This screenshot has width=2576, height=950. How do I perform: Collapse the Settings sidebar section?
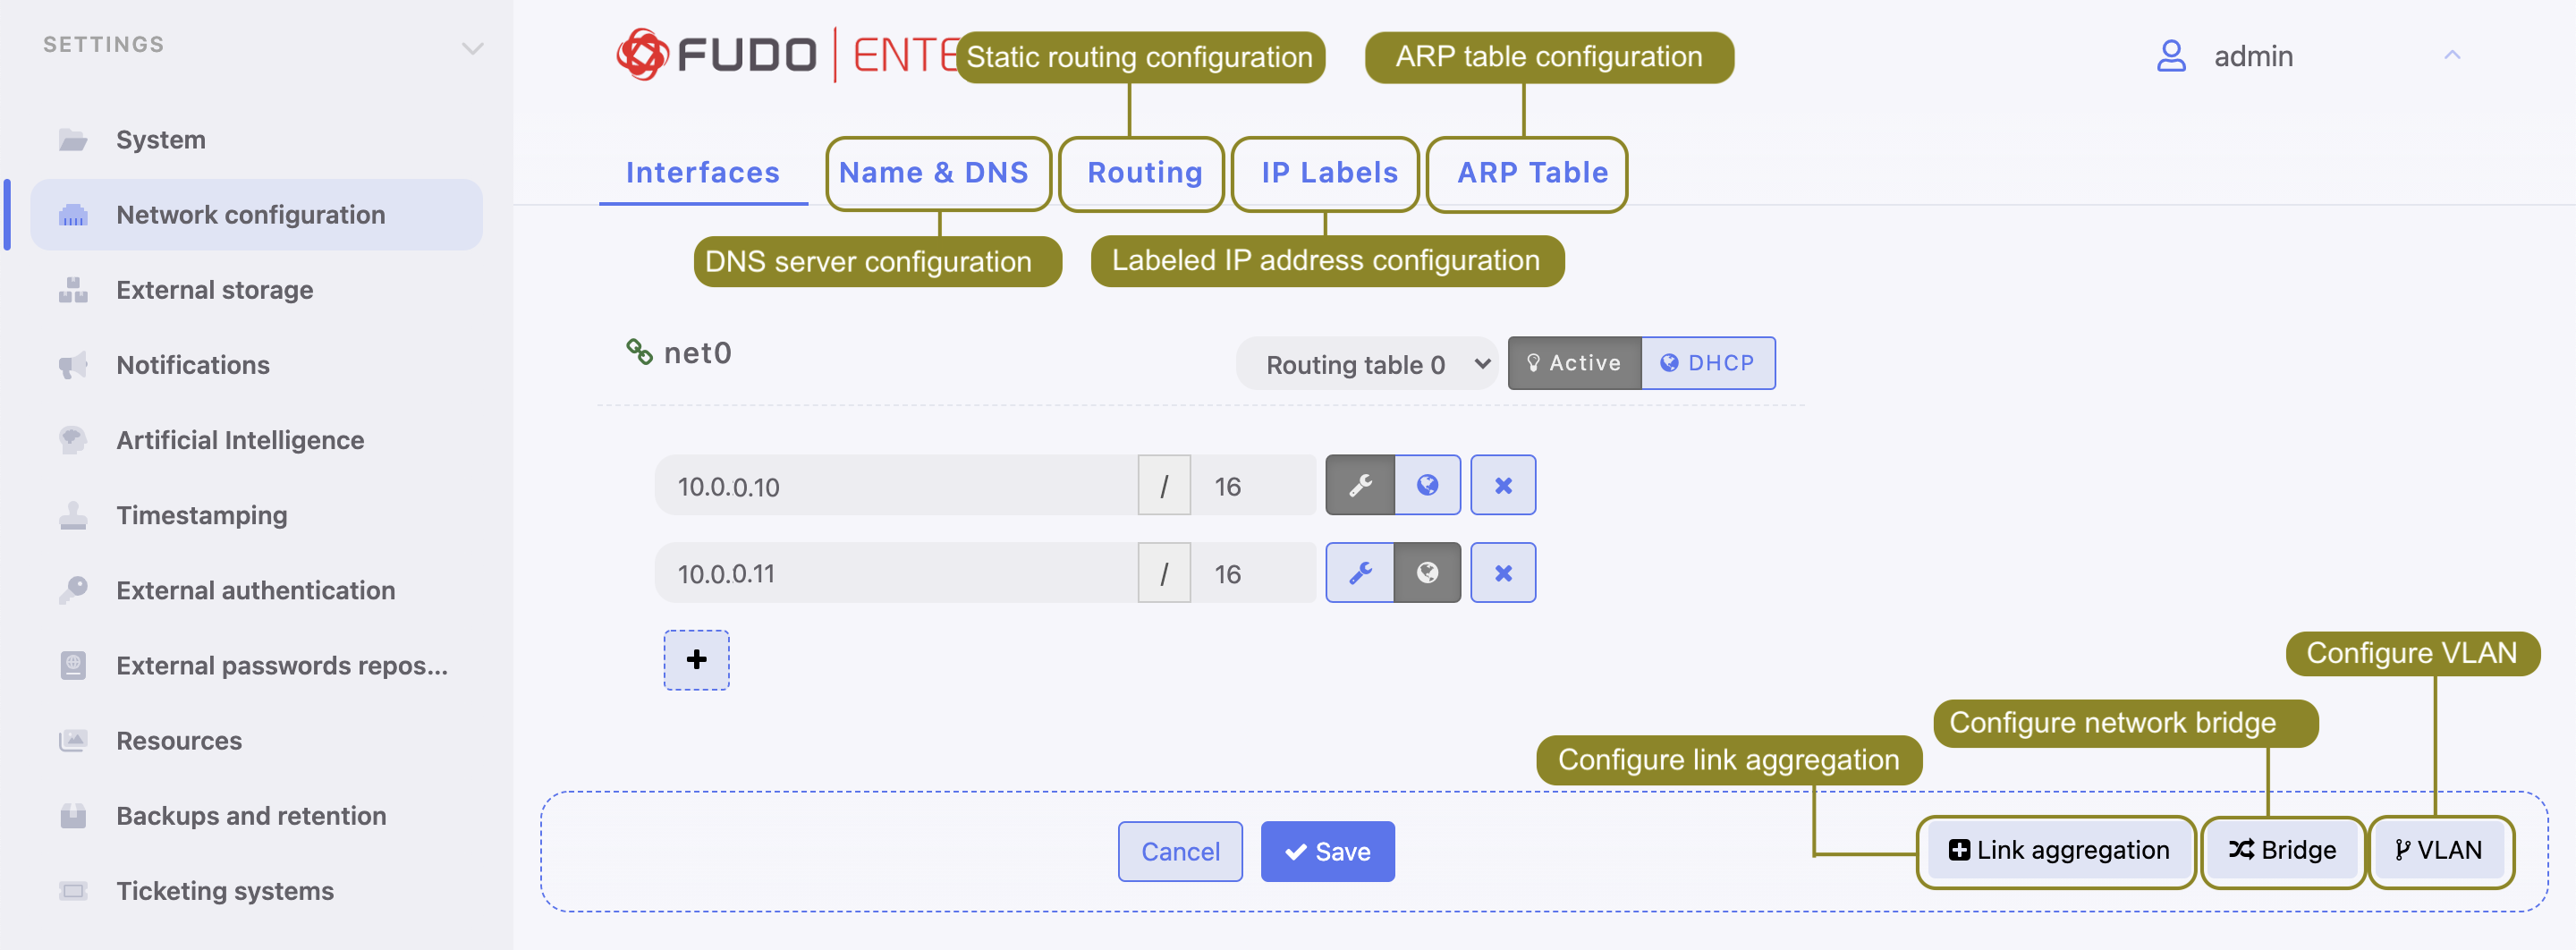472,48
